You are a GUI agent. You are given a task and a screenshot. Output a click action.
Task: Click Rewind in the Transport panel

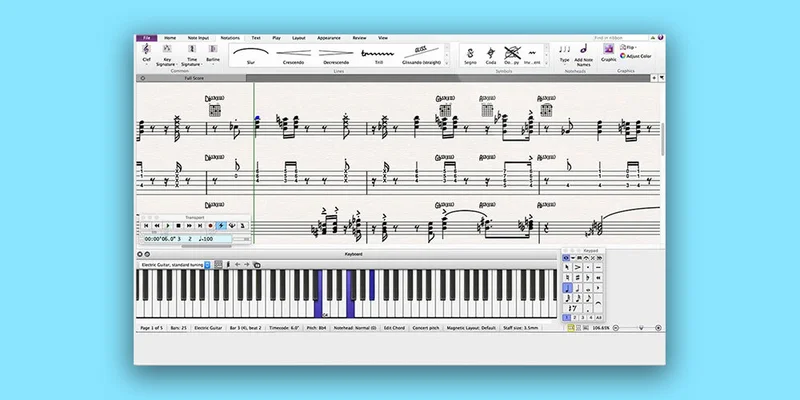click(x=157, y=226)
